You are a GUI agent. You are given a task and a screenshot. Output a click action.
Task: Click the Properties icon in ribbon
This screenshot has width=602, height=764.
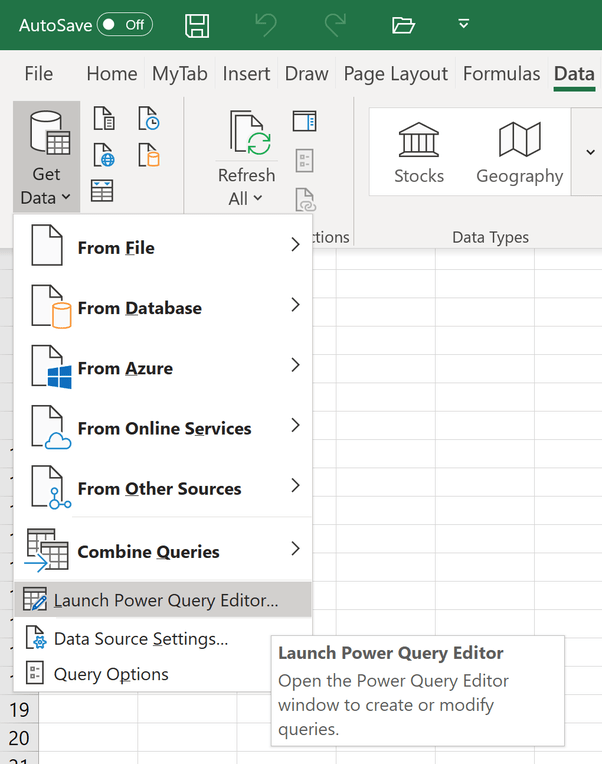point(305,160)
